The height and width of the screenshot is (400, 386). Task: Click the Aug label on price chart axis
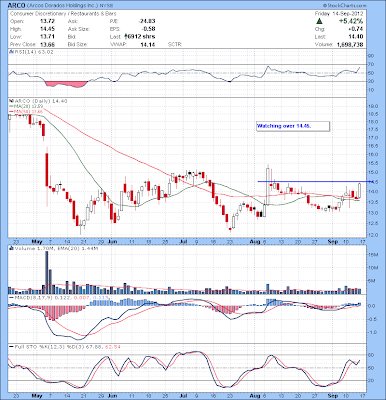(255, 241)
